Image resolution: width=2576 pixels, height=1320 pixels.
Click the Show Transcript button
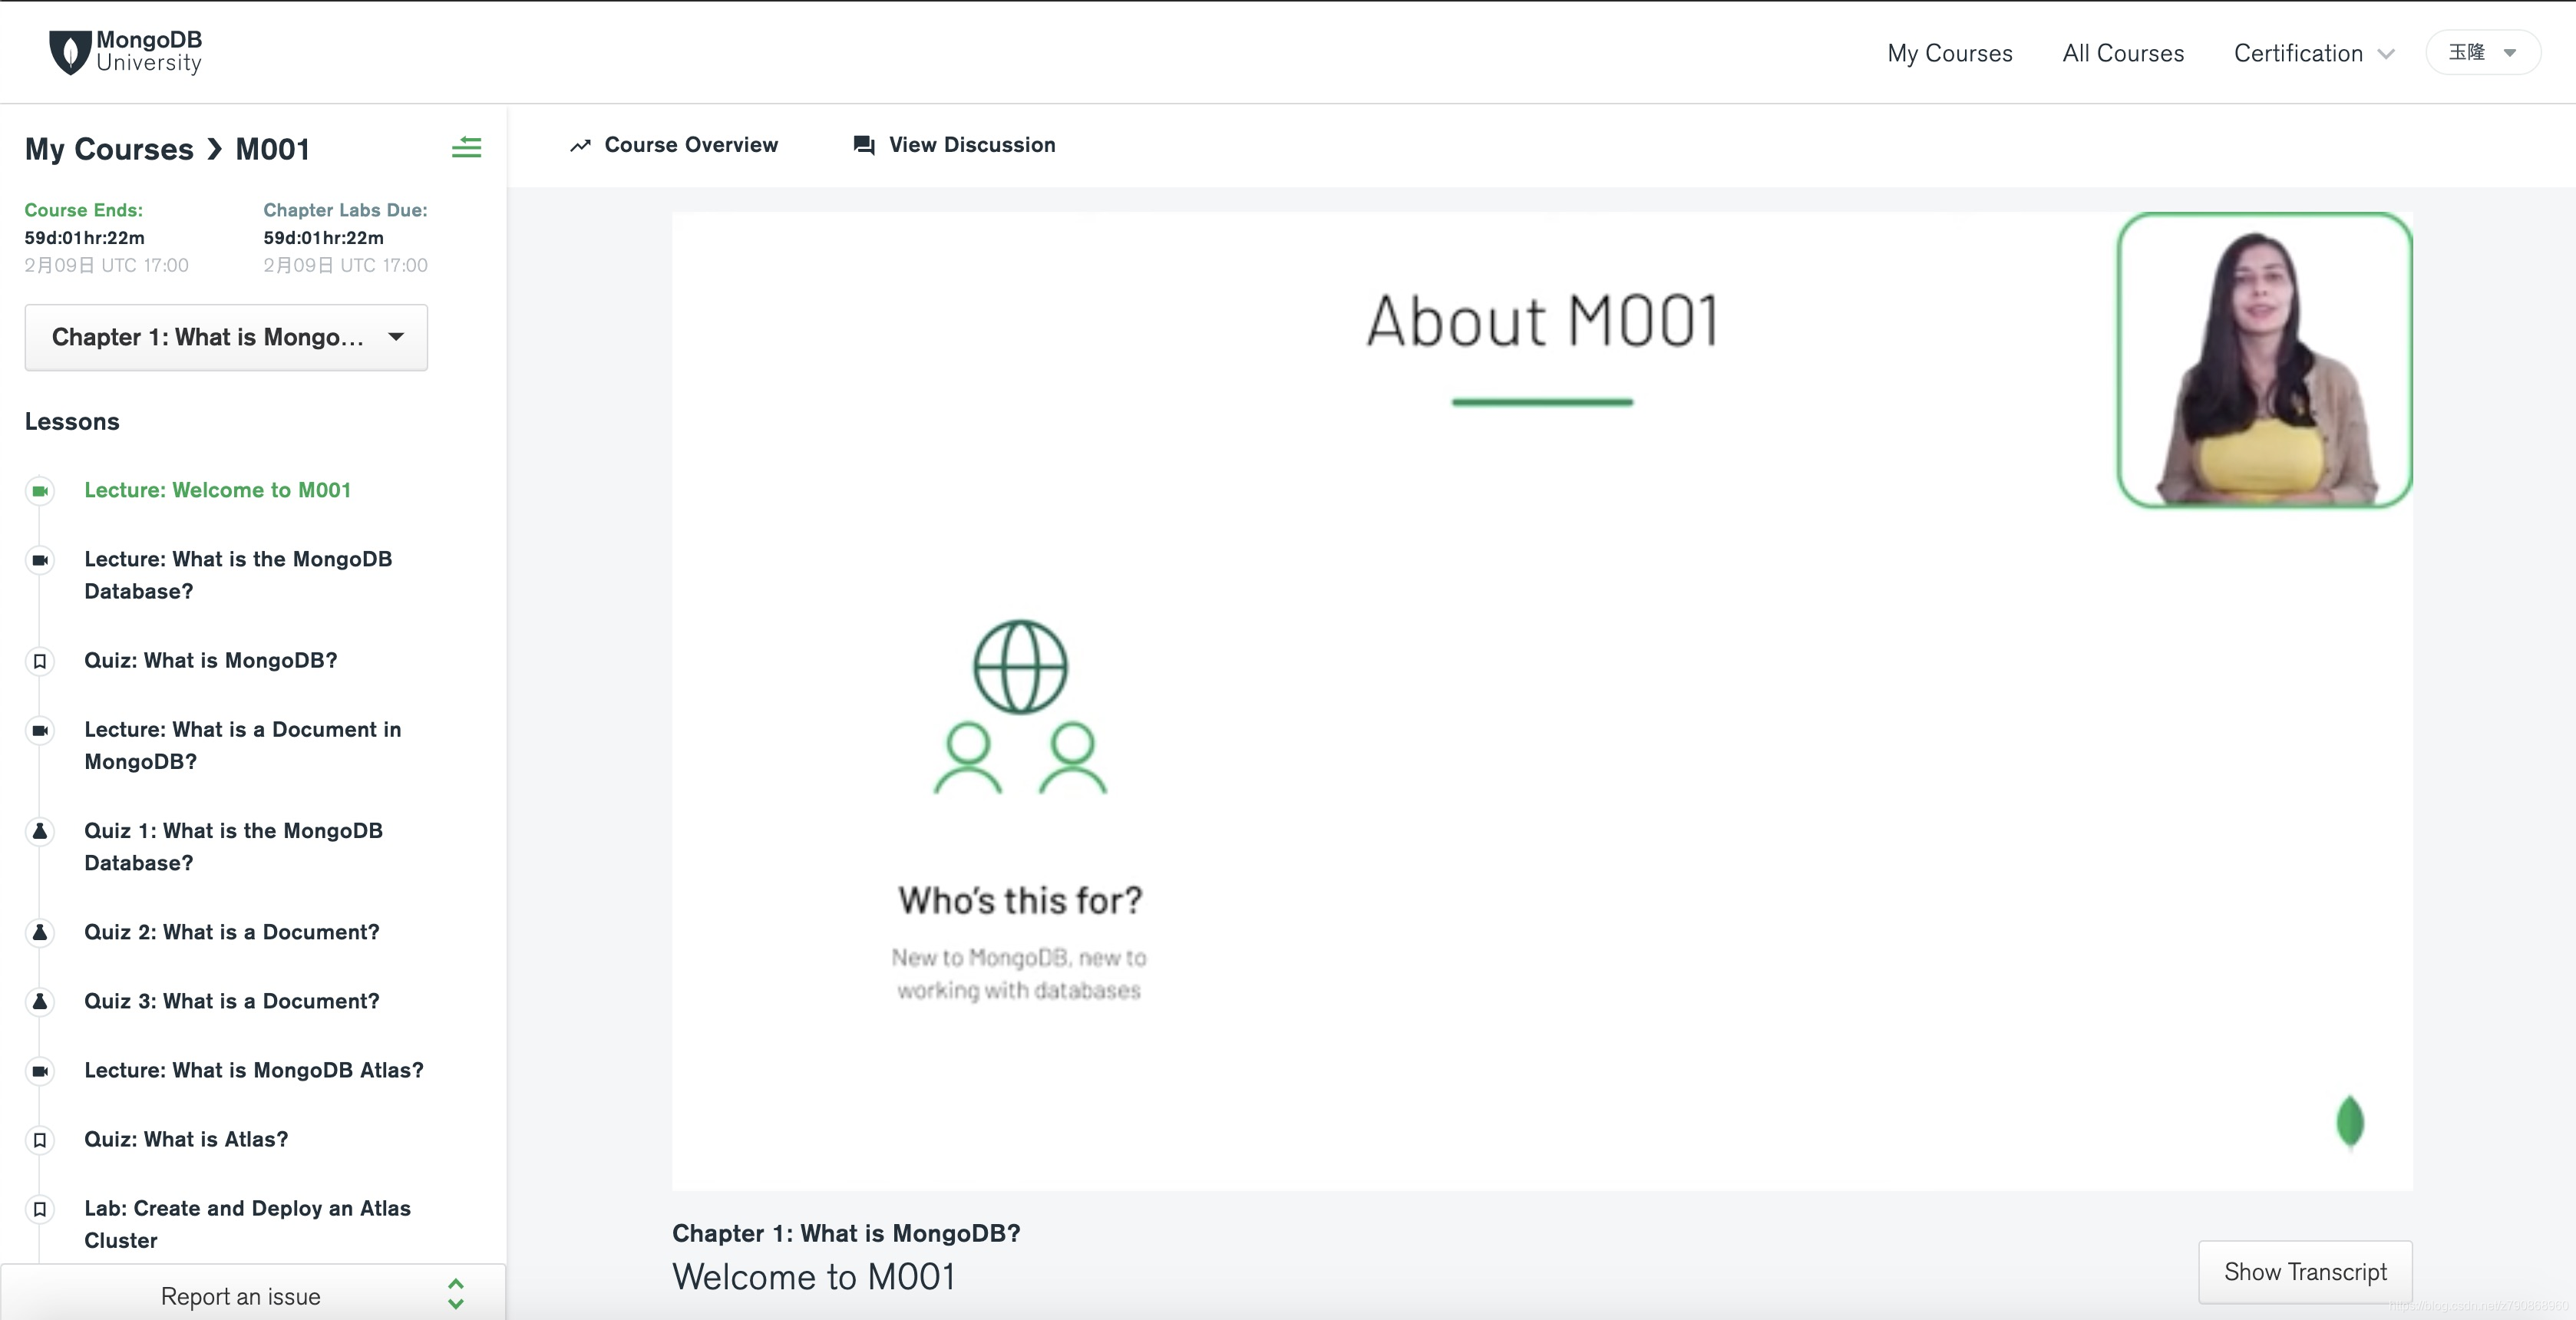(2305, 1272)
